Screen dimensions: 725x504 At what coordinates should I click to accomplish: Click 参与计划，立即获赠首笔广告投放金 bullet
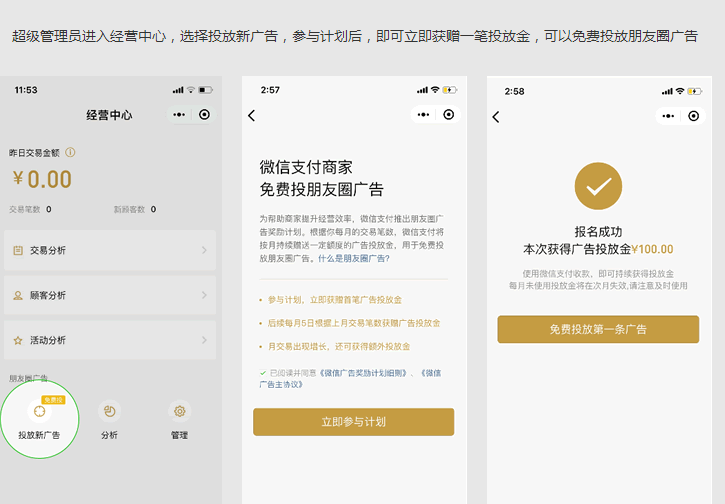[335, 300]
